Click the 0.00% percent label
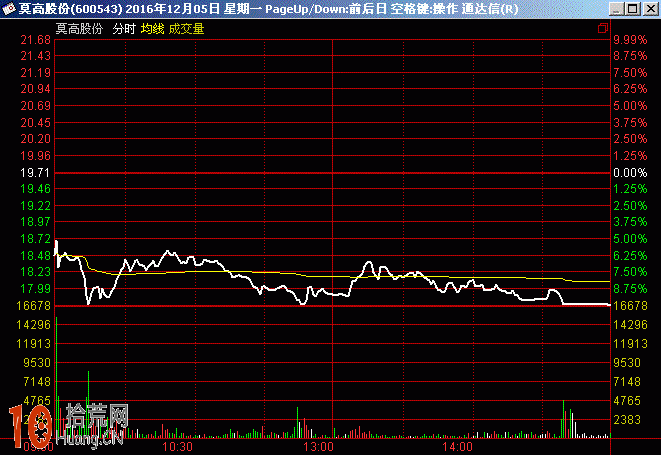This screenshot has width=661, height=455. click(630, 172)
